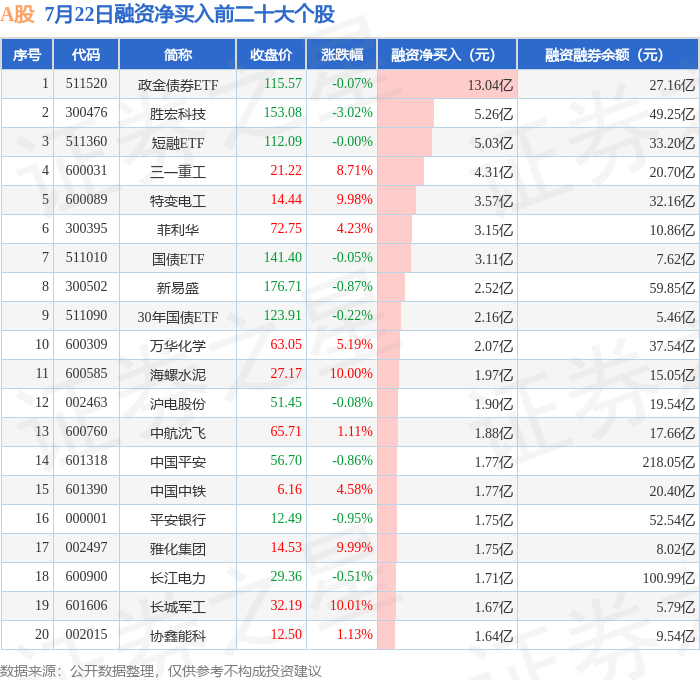Click balance value 100.99亿
This screenshot has width=700, height=680.
coord(669,578)
